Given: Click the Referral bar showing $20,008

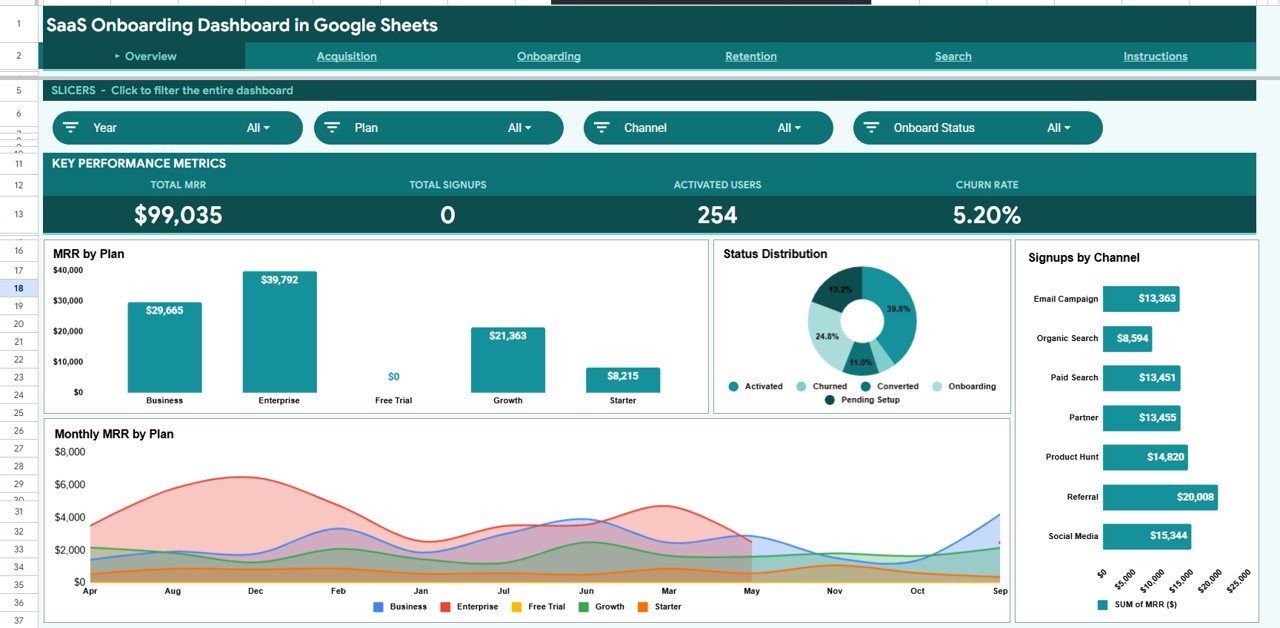Looking at the screenshot, I should click(1160, 497).
